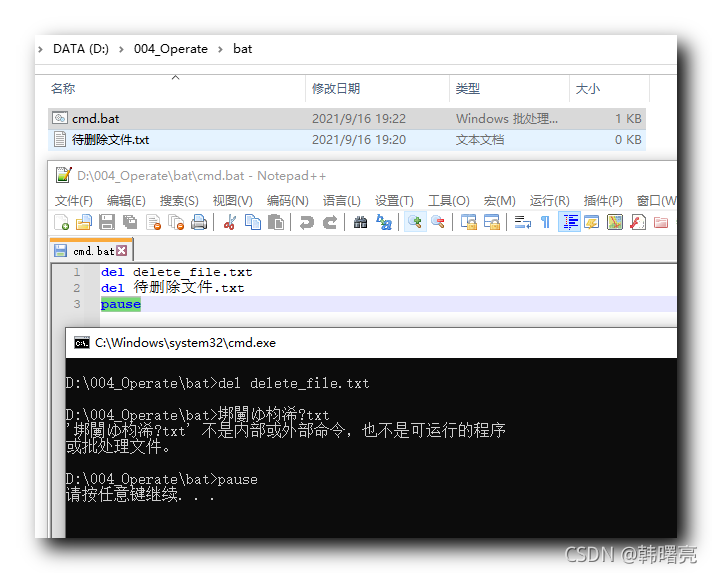Select the cmd.bat editor tab
Screen dimensions: 712x573
(x=93, y=251)
